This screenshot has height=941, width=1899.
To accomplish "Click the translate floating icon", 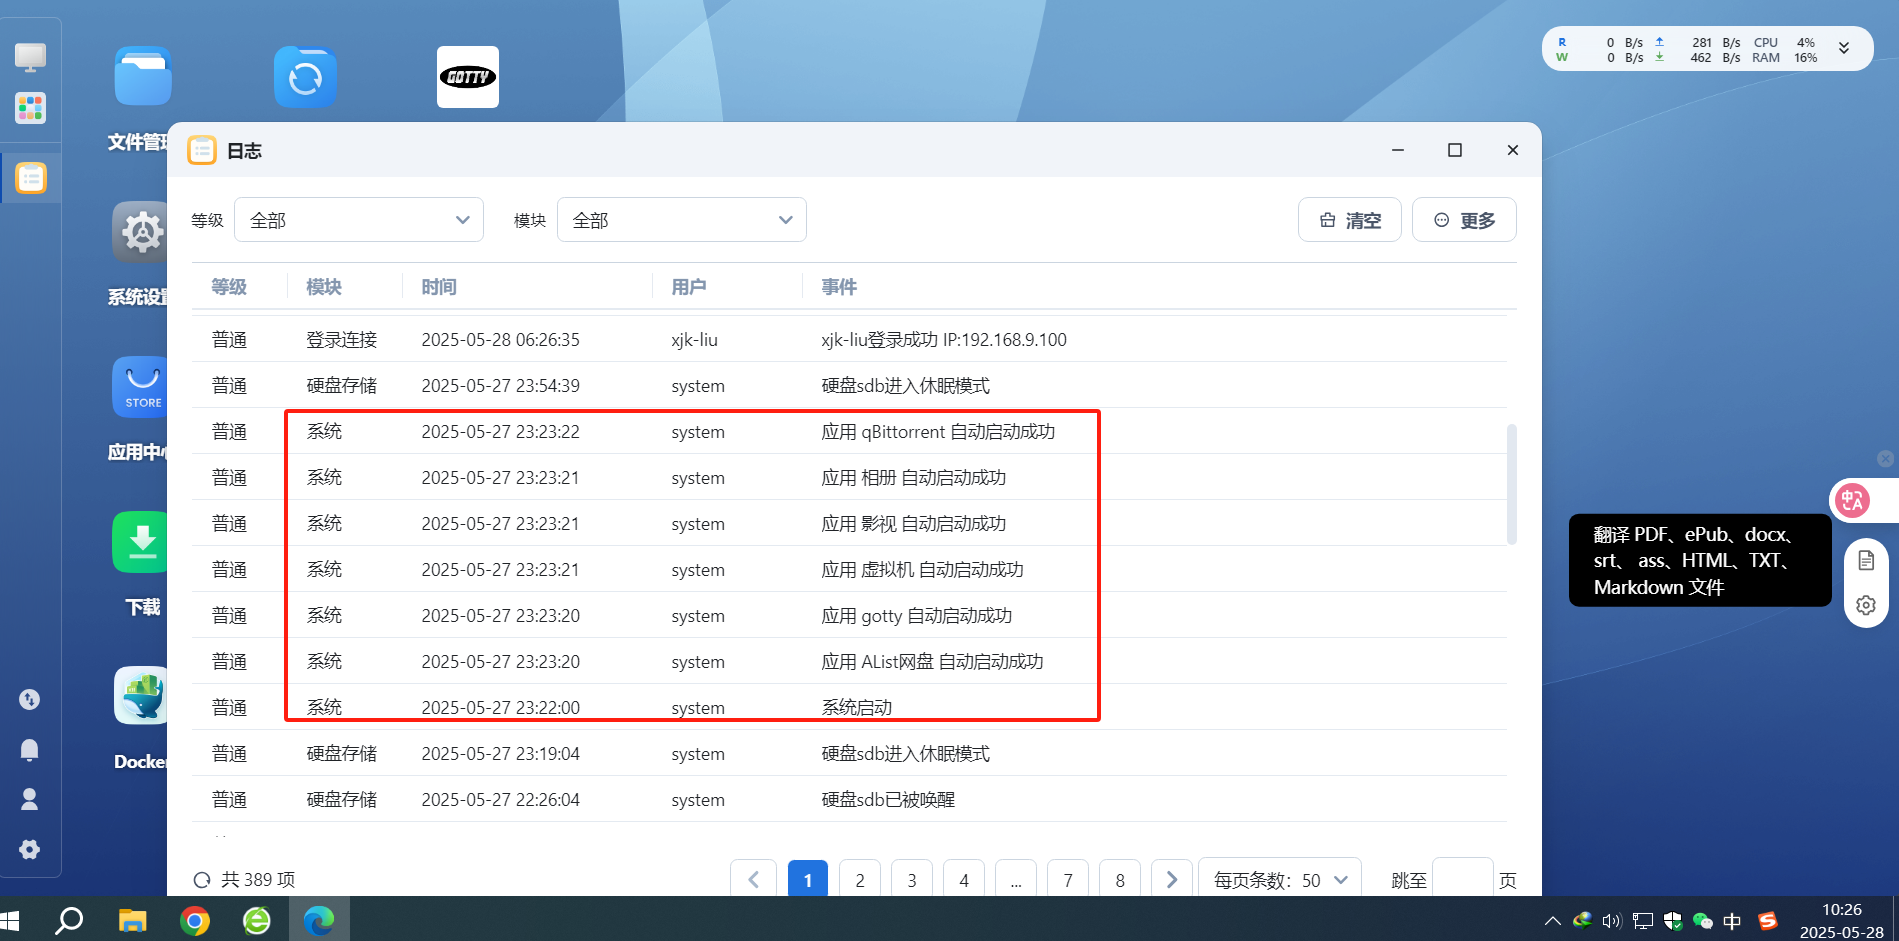I will 1853,500.
